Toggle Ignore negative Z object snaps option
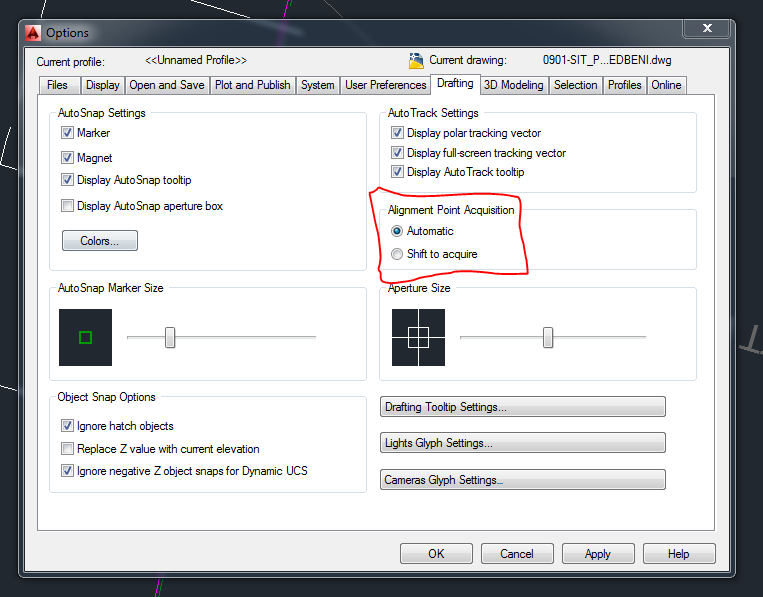This screenshot has height=597, width=763. (x=67, y=470)
